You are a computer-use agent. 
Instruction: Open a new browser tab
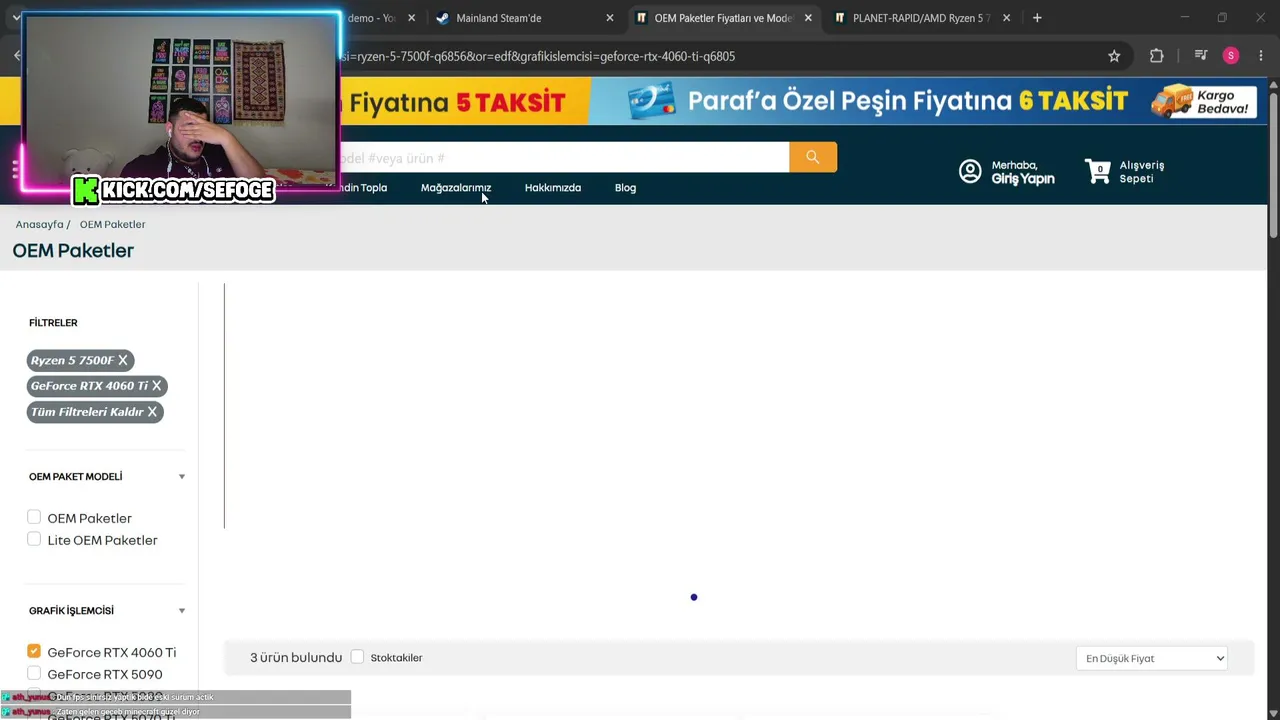coord(1037,18)
